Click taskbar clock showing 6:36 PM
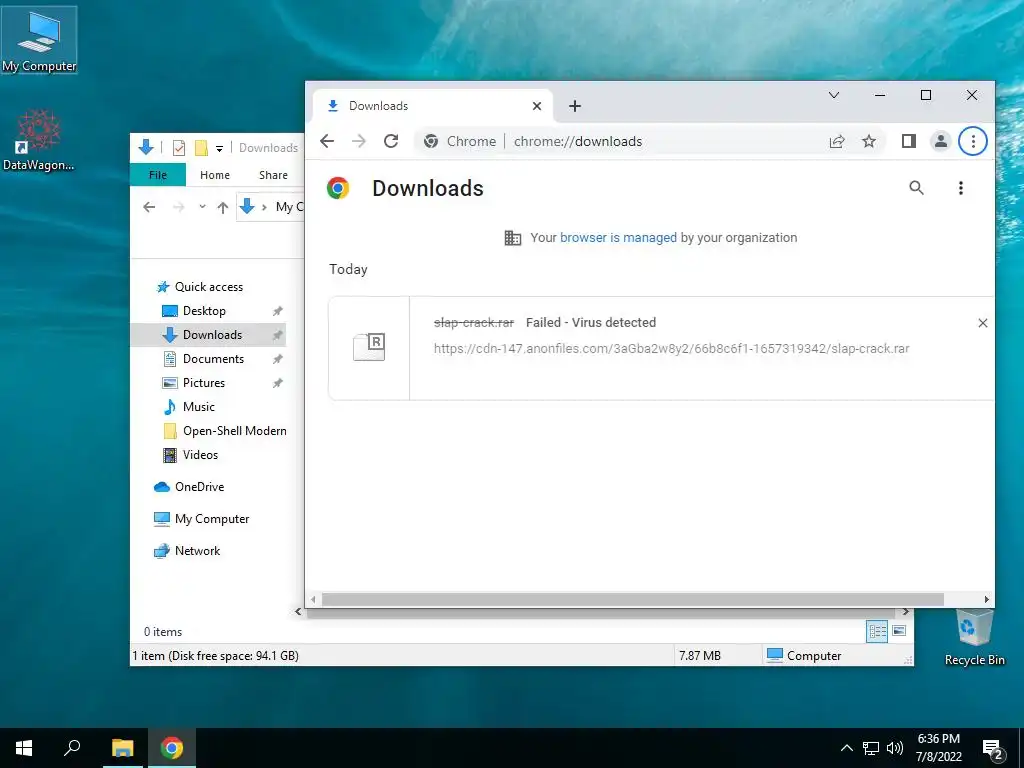 pyautogui.click(x=938, y=748)
